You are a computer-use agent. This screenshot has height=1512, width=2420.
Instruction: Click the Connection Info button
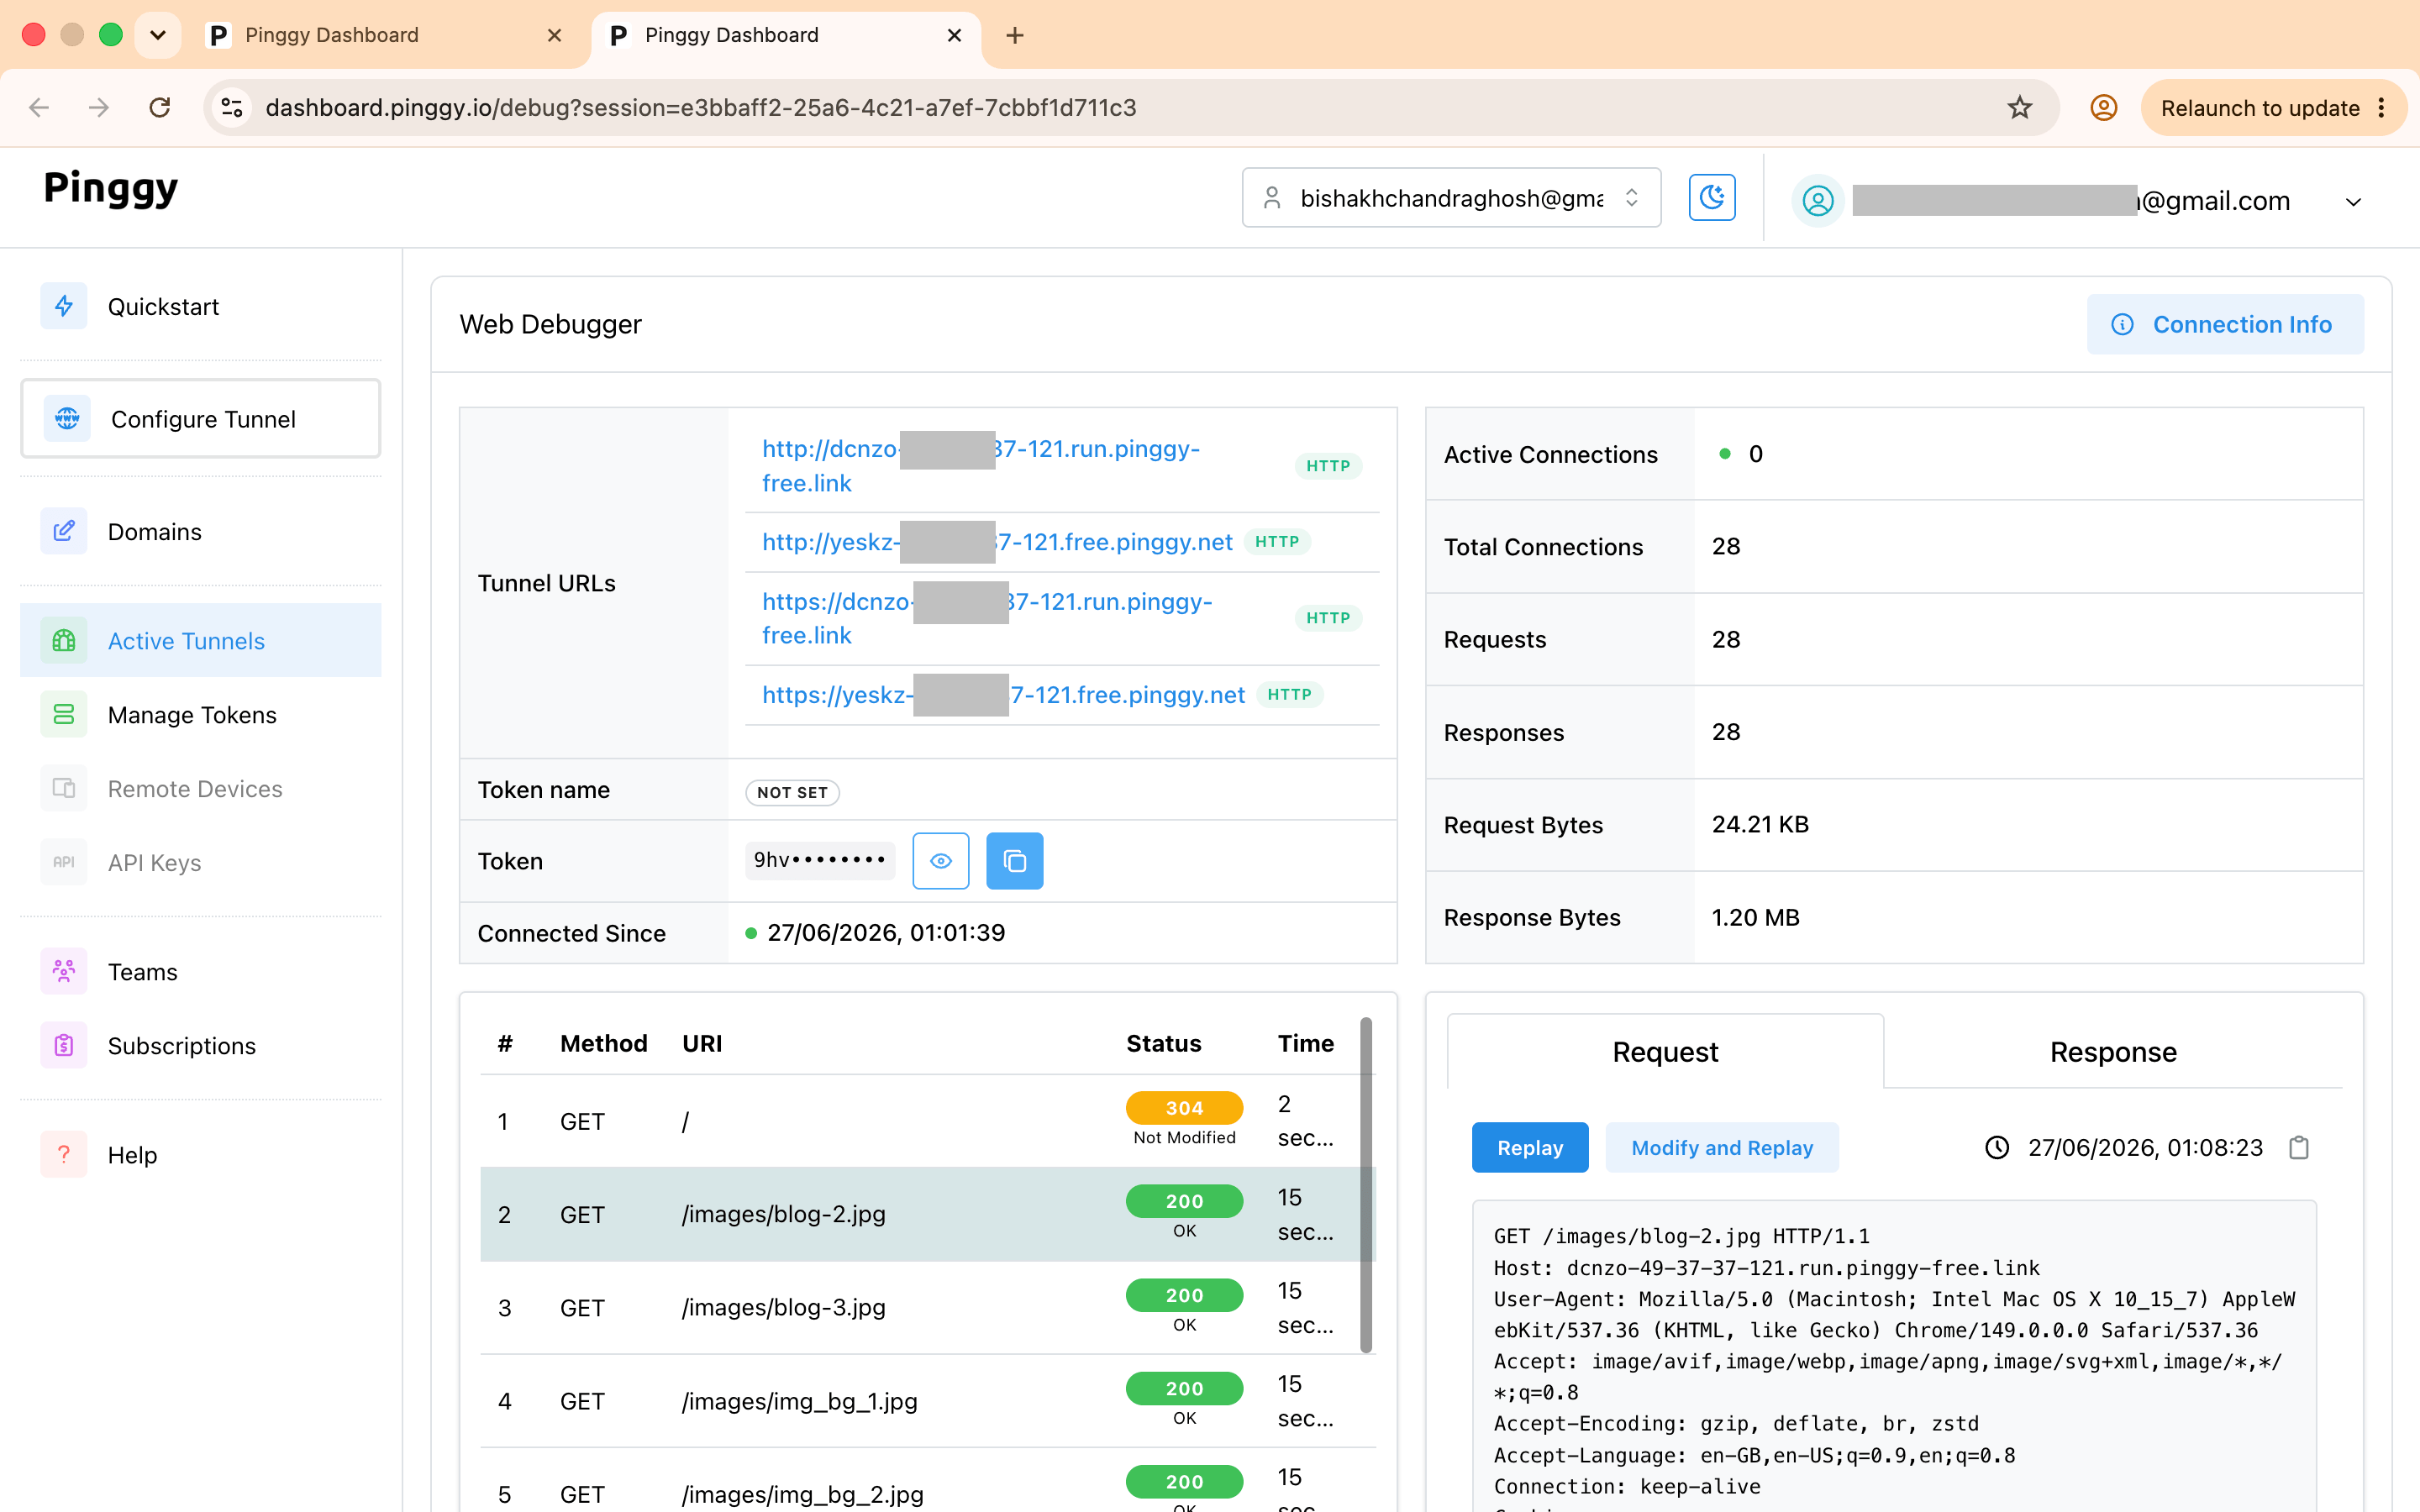(2225, 324)
